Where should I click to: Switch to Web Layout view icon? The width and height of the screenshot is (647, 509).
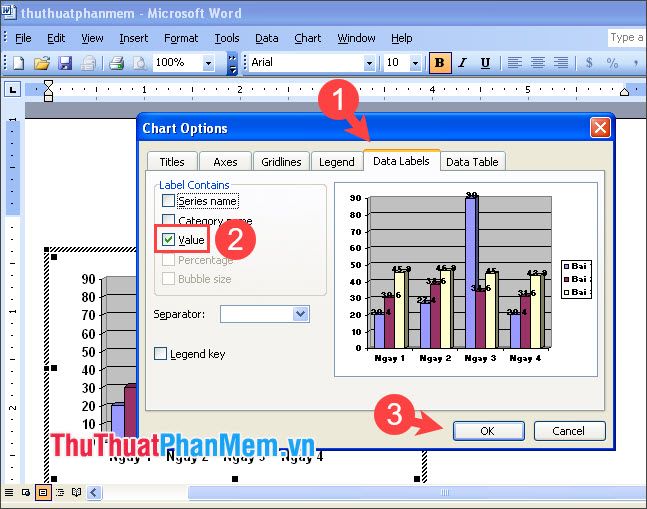[x=26, y=492]
